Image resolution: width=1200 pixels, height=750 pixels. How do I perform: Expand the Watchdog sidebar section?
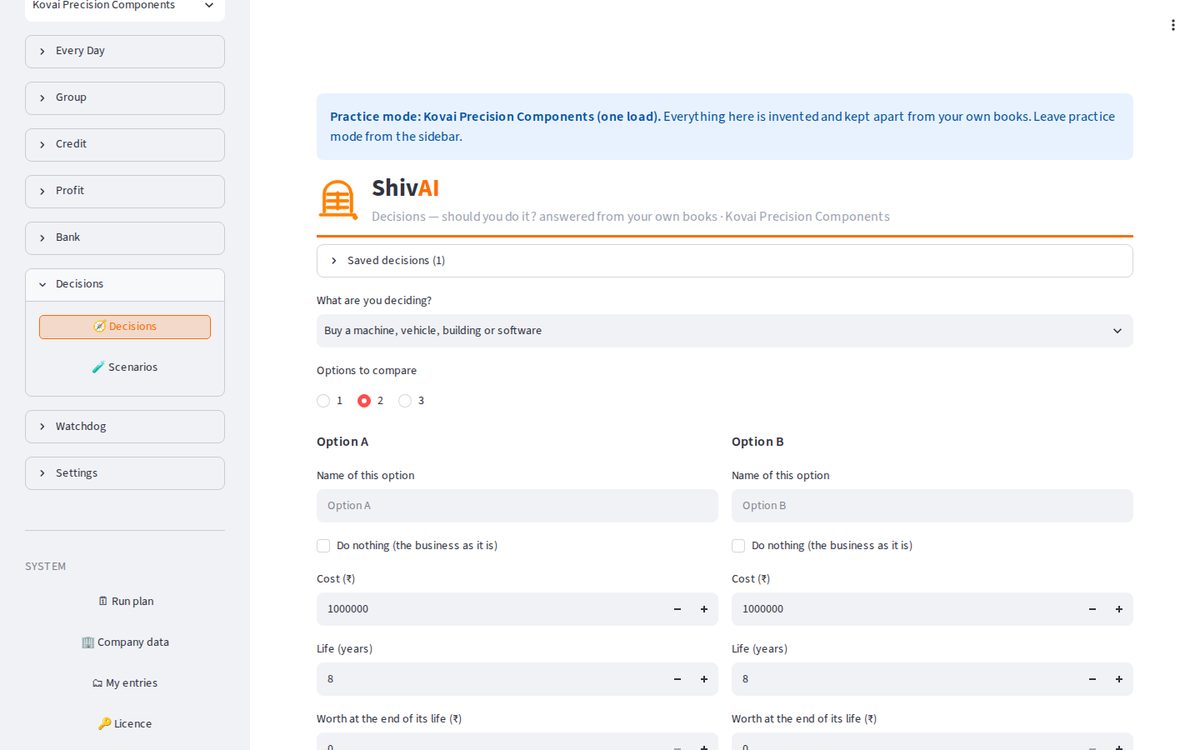click(x=125, y=427)
